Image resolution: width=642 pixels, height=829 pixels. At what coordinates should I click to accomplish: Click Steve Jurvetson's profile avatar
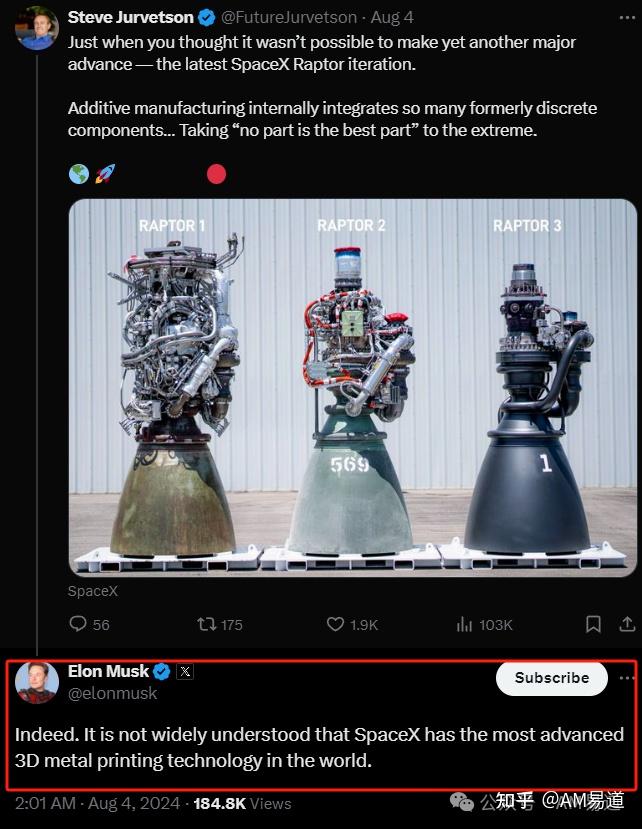[x=36, y=28]
